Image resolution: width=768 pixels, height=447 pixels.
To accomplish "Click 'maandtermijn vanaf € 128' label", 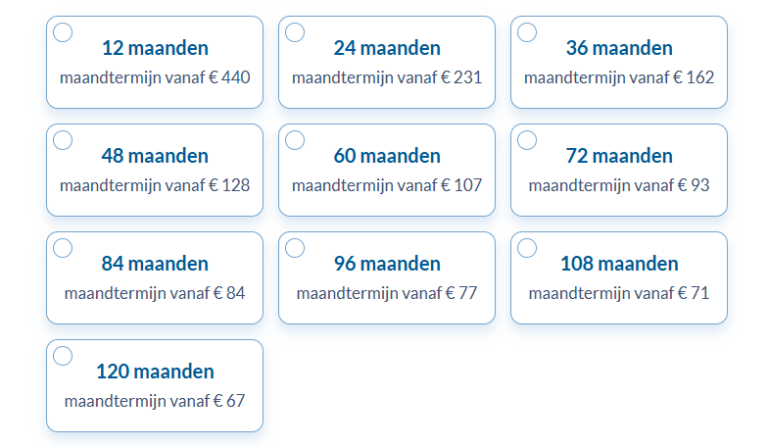I will [155, 185].
